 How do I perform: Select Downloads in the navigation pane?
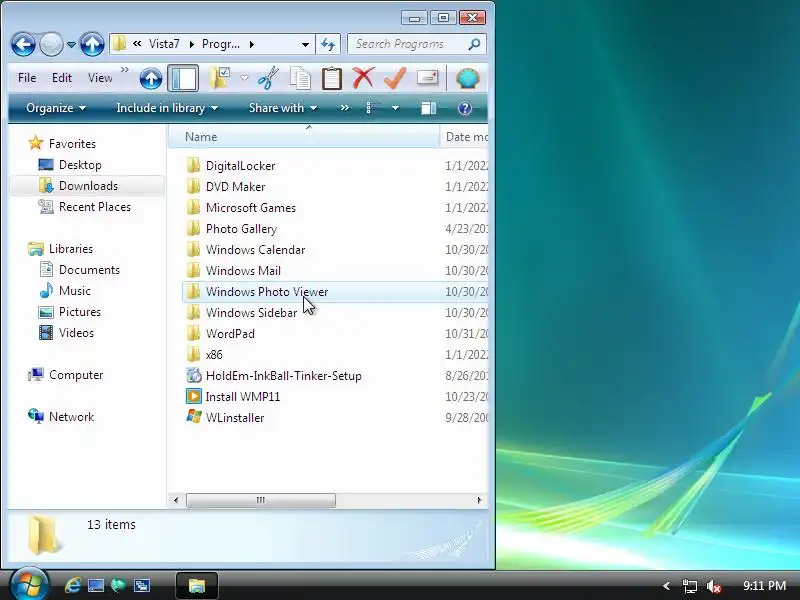pos(87,186)
